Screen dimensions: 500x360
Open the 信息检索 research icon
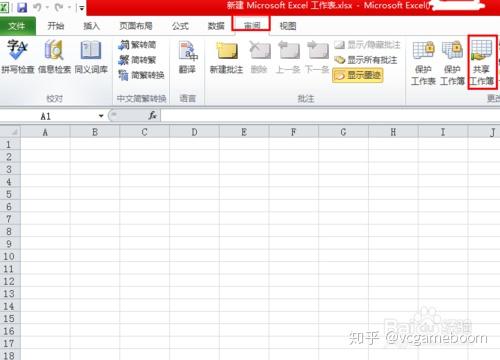54,56
